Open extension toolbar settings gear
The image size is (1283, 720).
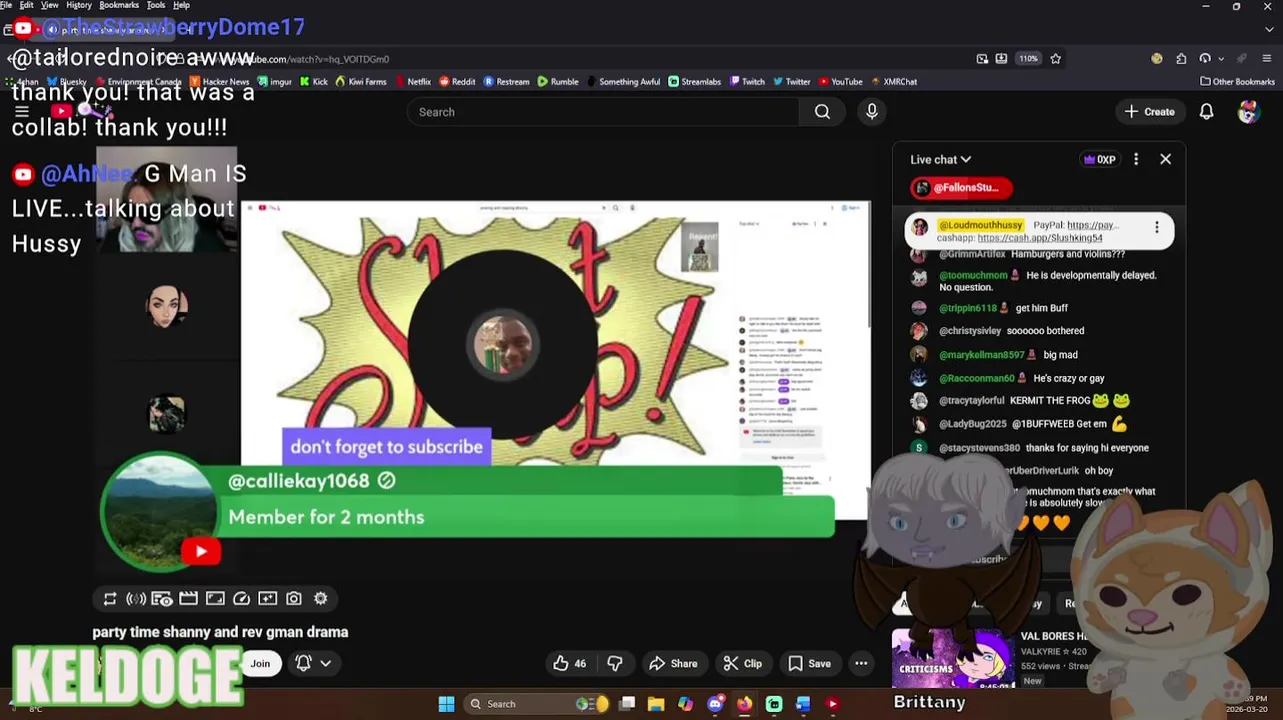(x=320, y=598)
